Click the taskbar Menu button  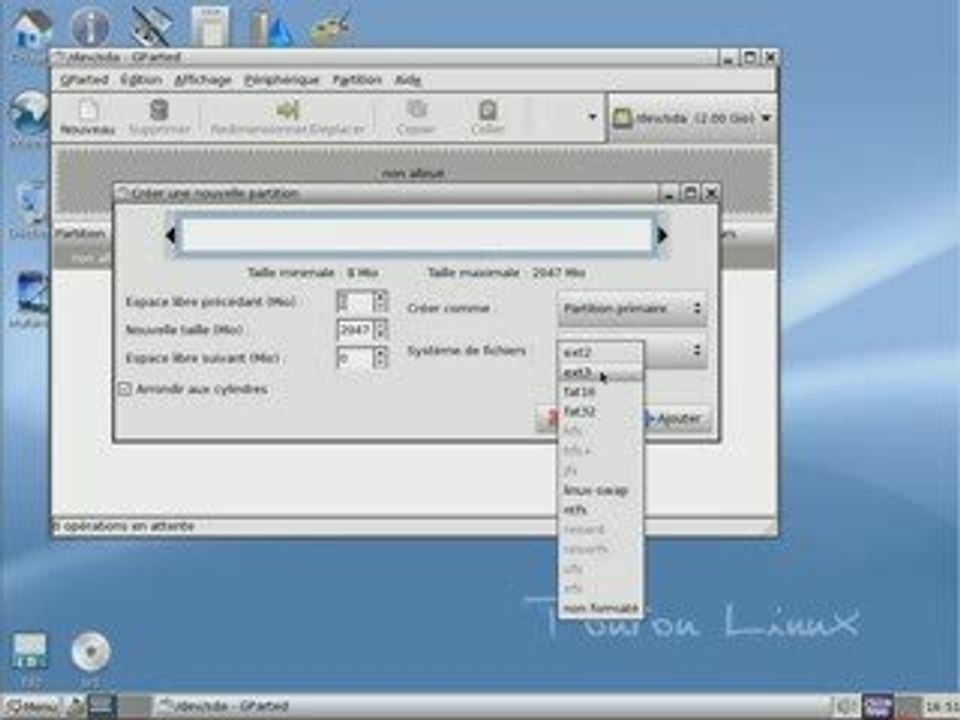pyautogui.click(x=32, y=707)
